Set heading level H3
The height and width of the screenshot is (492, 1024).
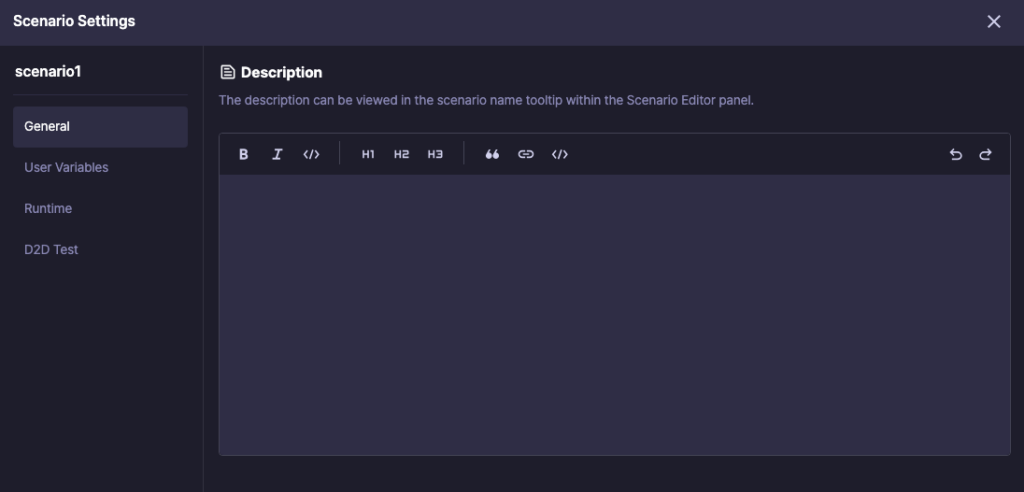click(x=435, y=154)
